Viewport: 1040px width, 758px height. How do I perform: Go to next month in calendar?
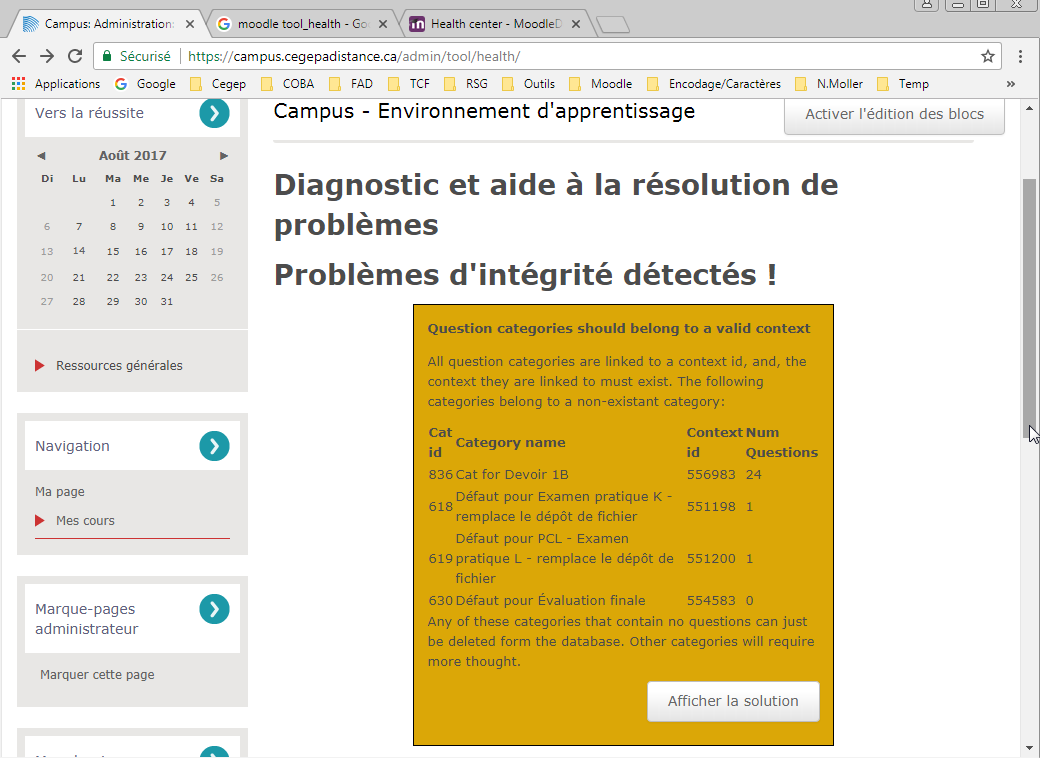click(x=224, y=156)
